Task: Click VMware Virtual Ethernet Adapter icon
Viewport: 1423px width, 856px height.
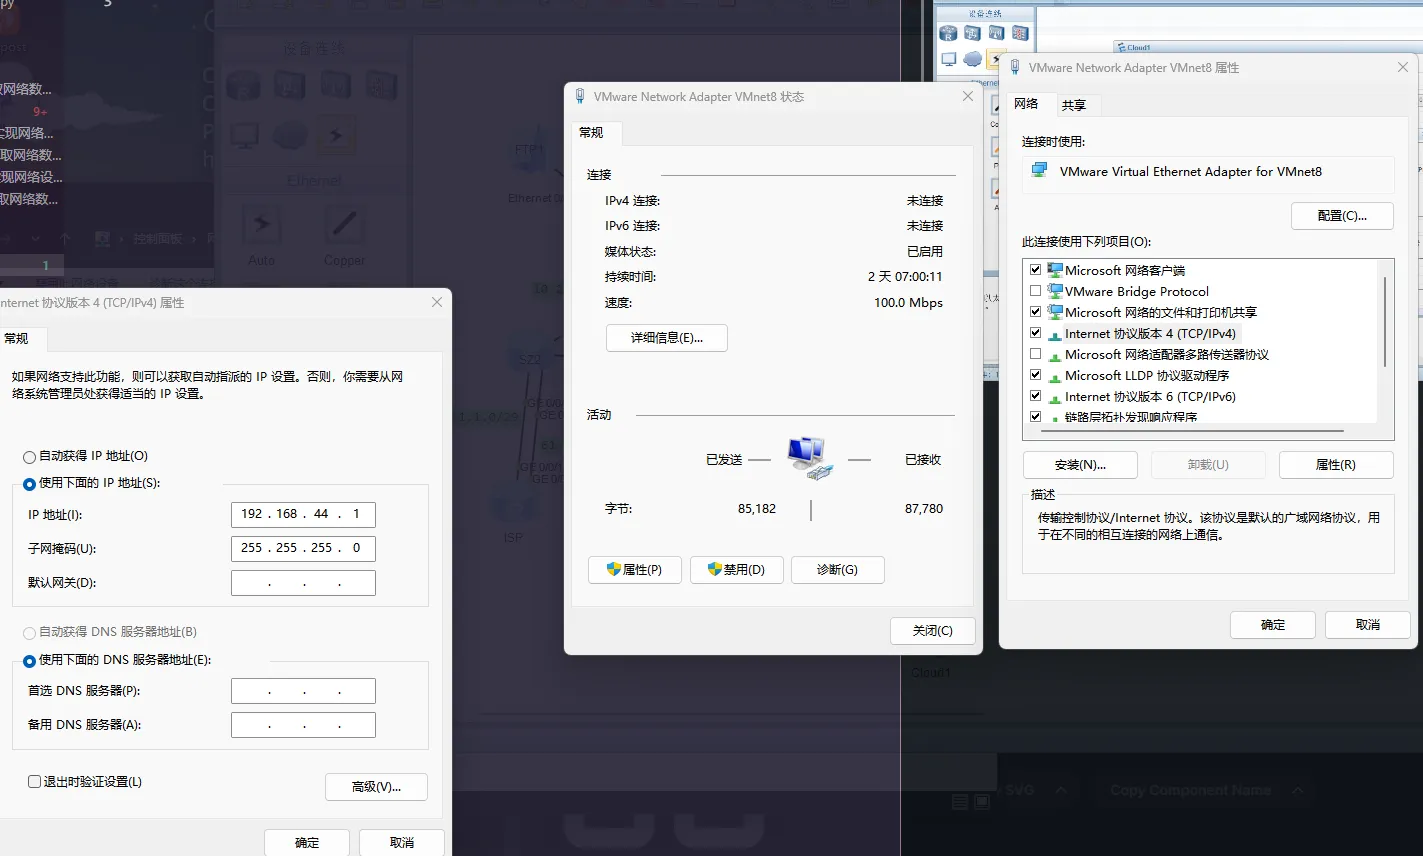Action: pyautogui.click(x=1040, y=171)
